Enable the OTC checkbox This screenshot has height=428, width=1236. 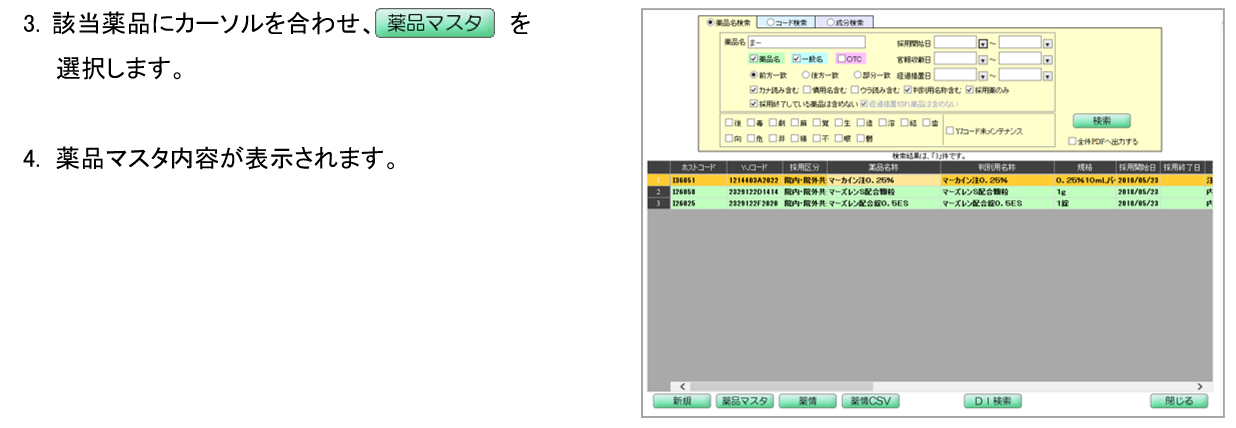(x=842, y=59)
